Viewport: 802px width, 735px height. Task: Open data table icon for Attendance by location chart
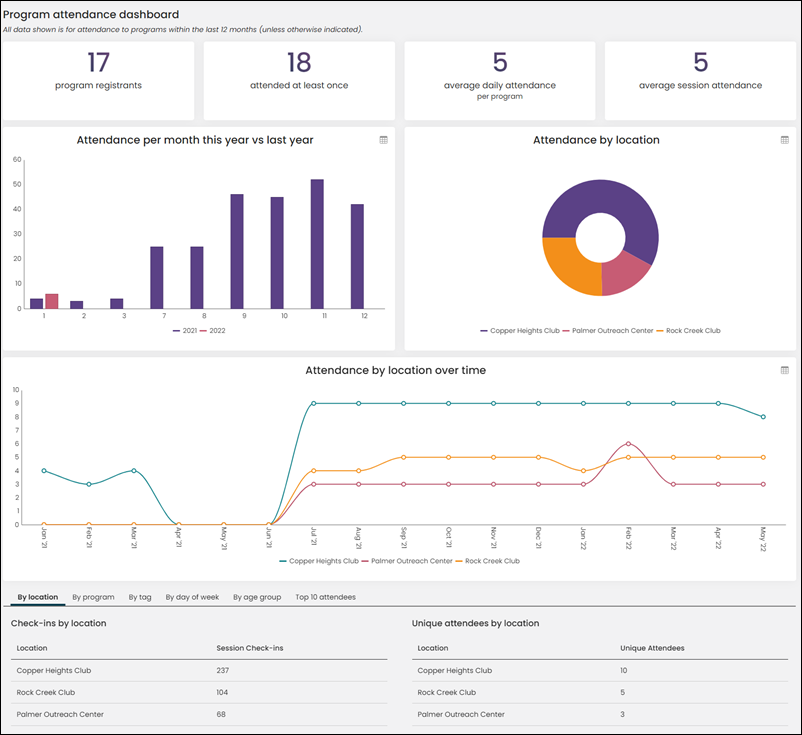coord(785,140)
